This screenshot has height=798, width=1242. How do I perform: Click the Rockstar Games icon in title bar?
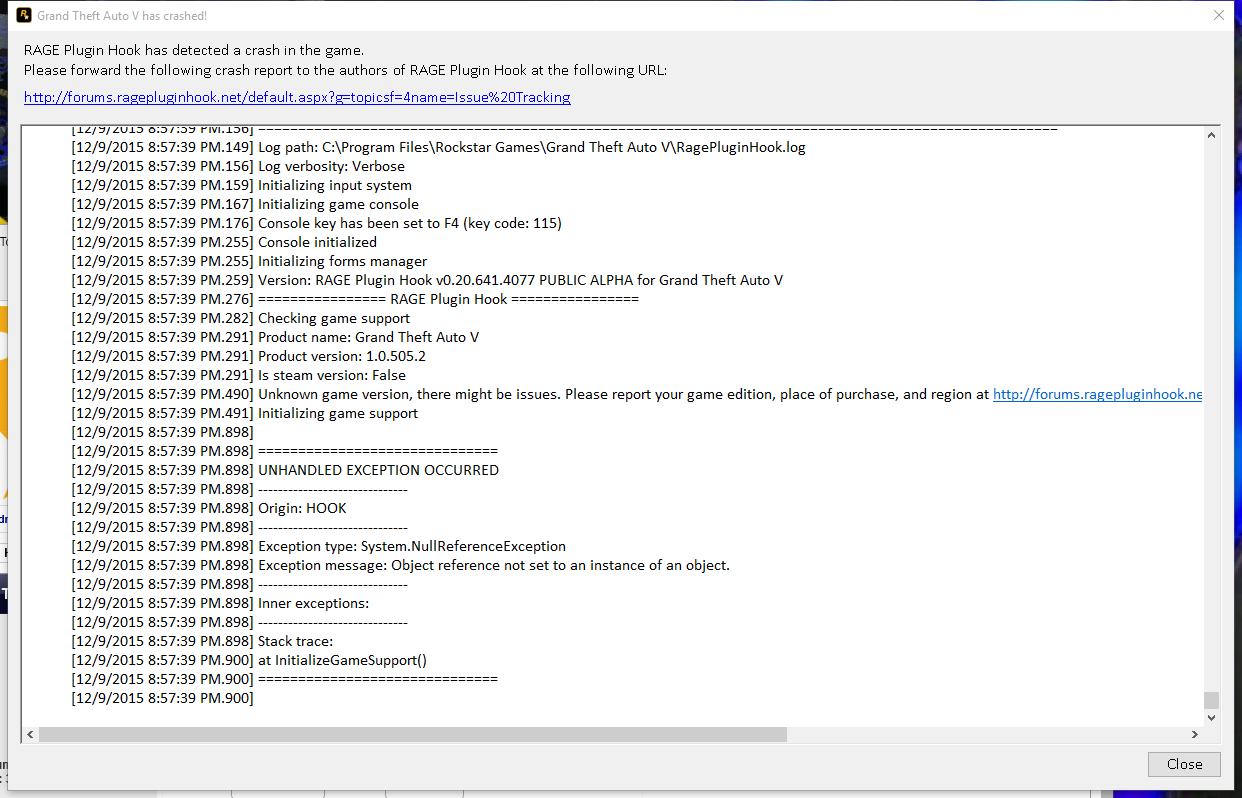[x=20, y=15]
